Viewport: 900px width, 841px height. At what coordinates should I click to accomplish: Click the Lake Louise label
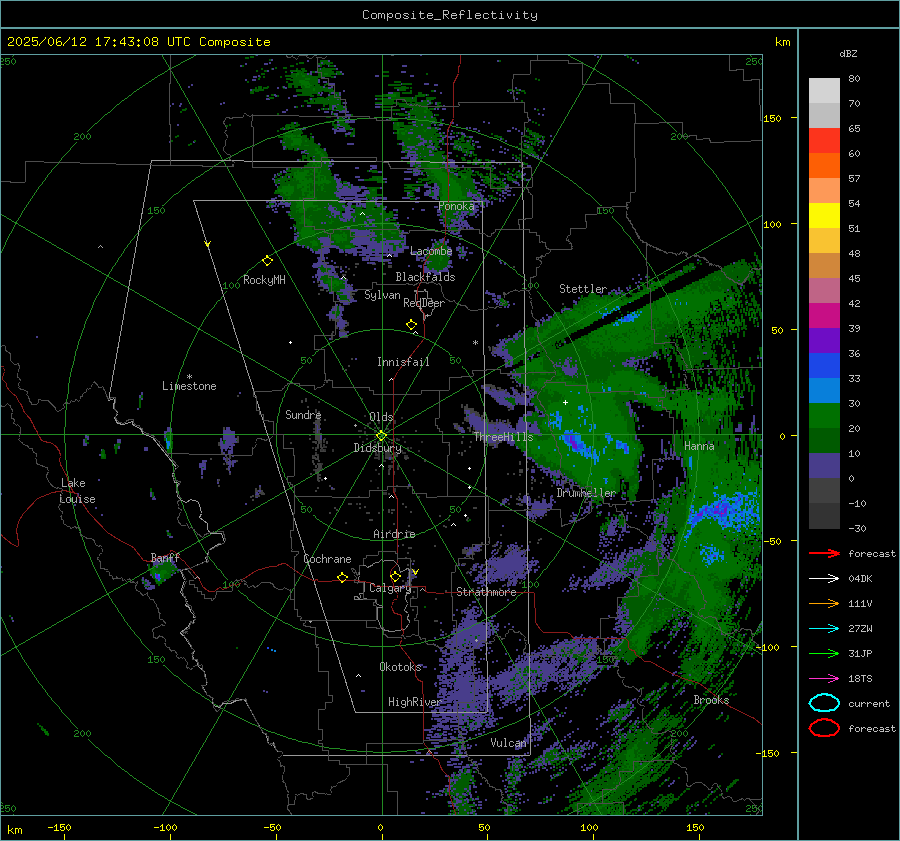click(x=77, y=491)
